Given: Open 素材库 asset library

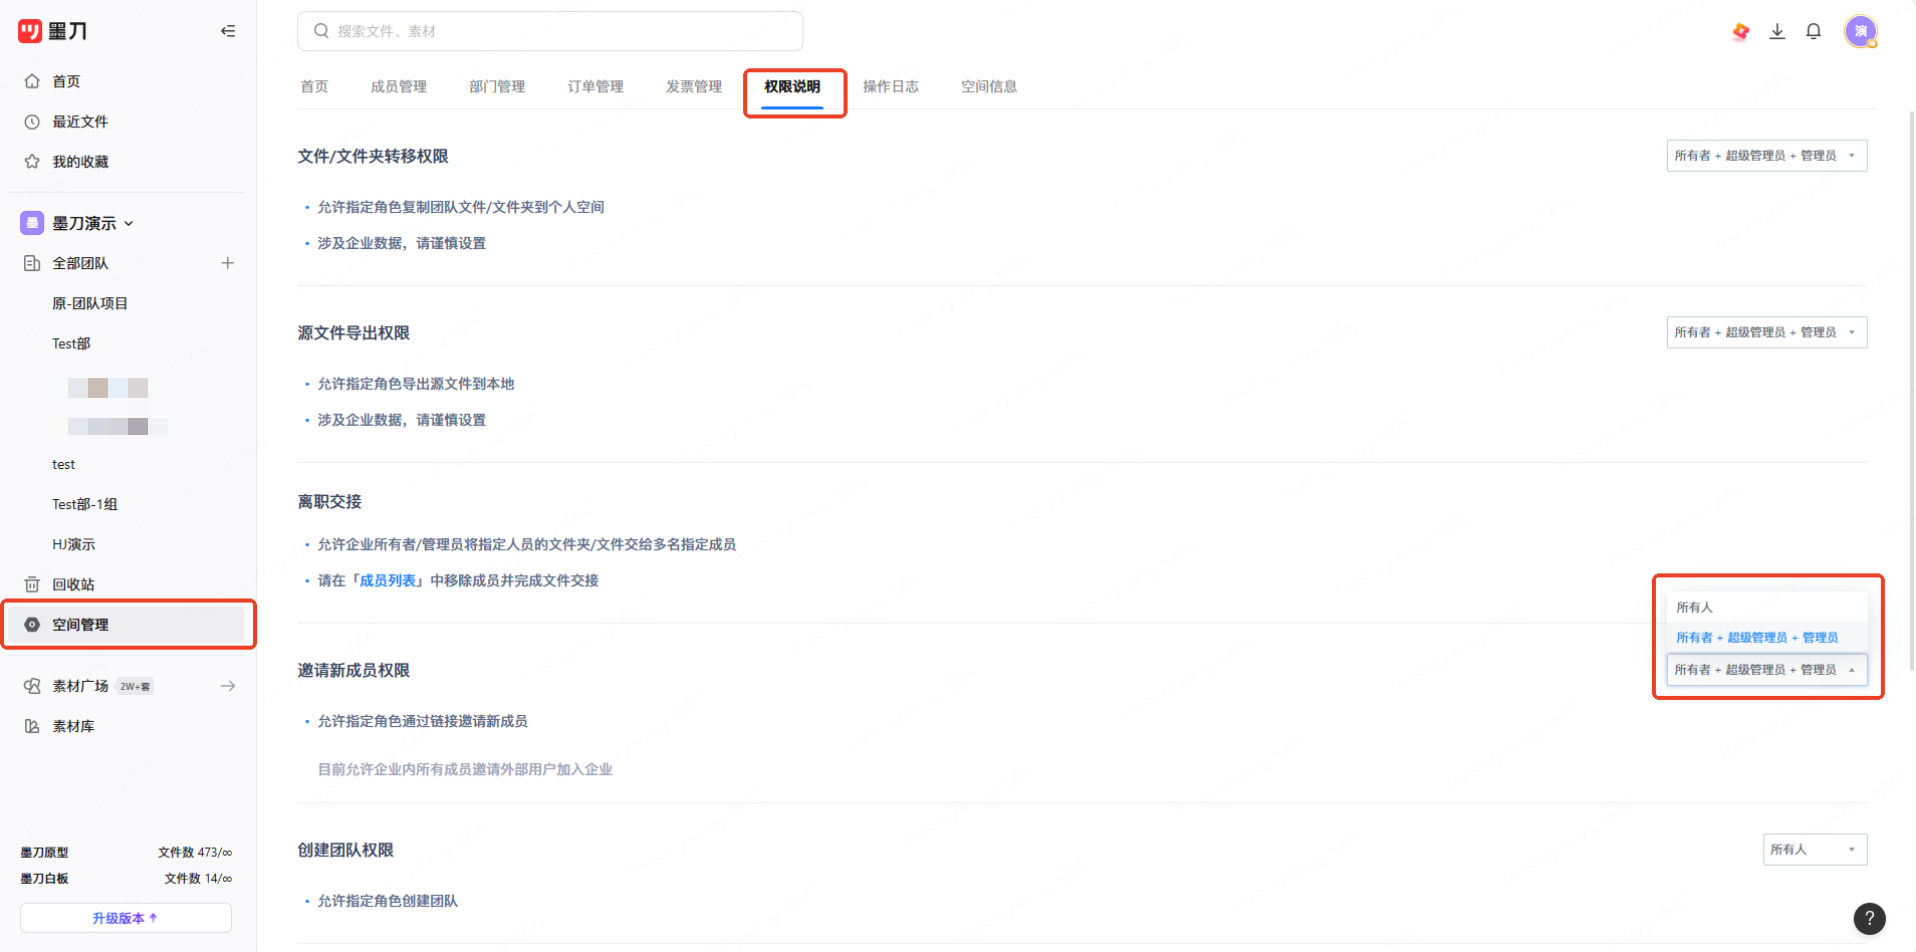Looking at the screenshot, I should pyautogui.click(x=73, y=726).
